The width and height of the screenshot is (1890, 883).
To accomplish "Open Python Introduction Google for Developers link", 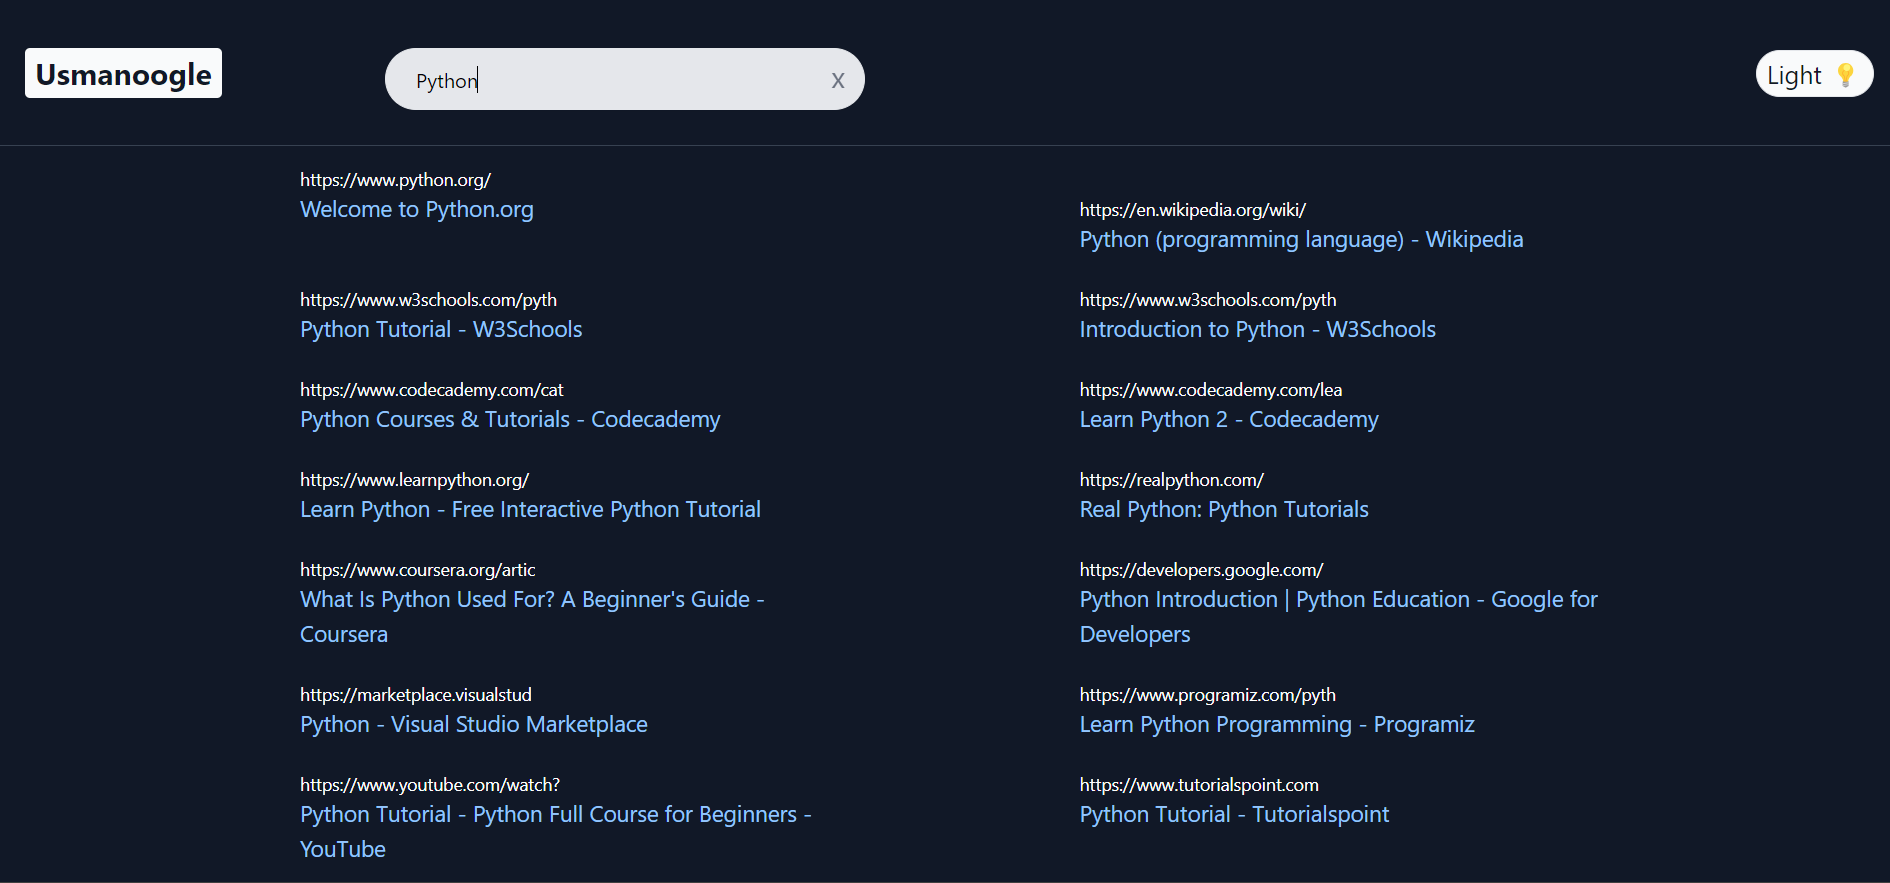I will click(1339, 616).
